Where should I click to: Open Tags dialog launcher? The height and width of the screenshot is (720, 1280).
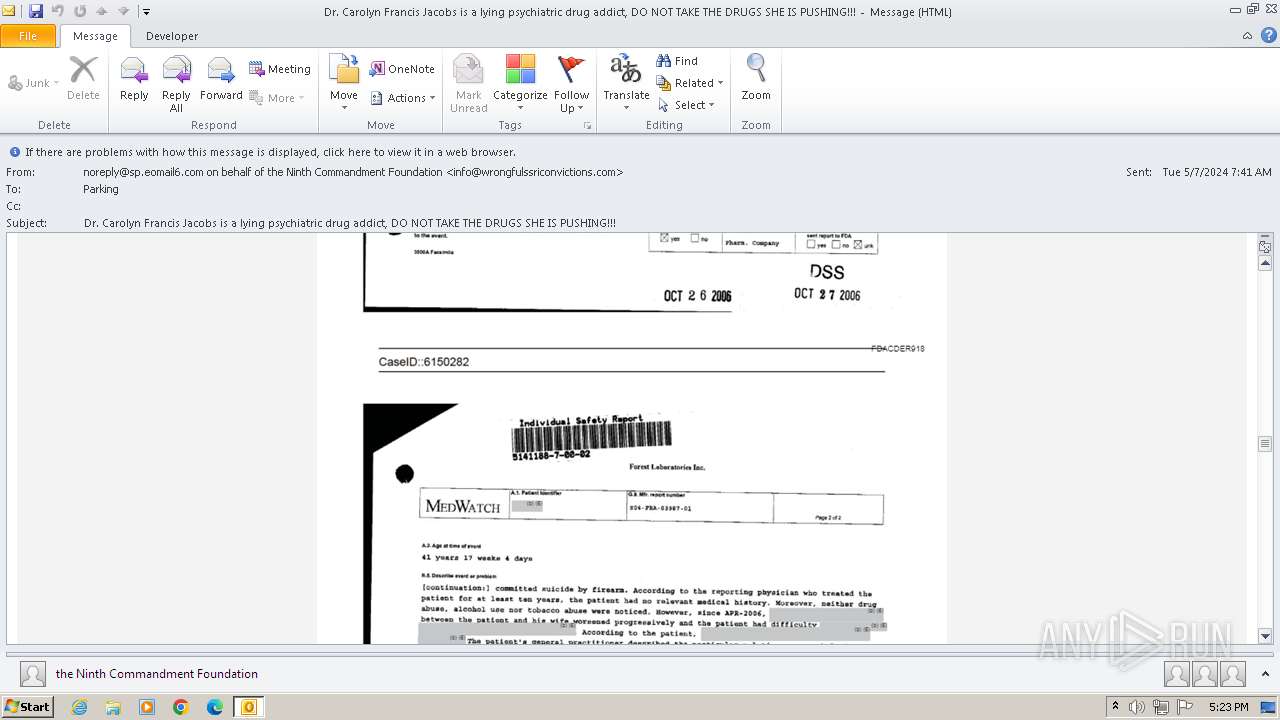click(588, 126)
